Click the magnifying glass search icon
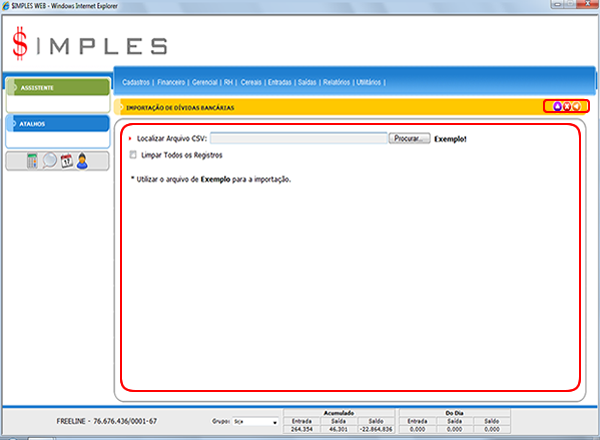Image resolution: width=600 pixels, height=440 pixels. coord(48,162)
